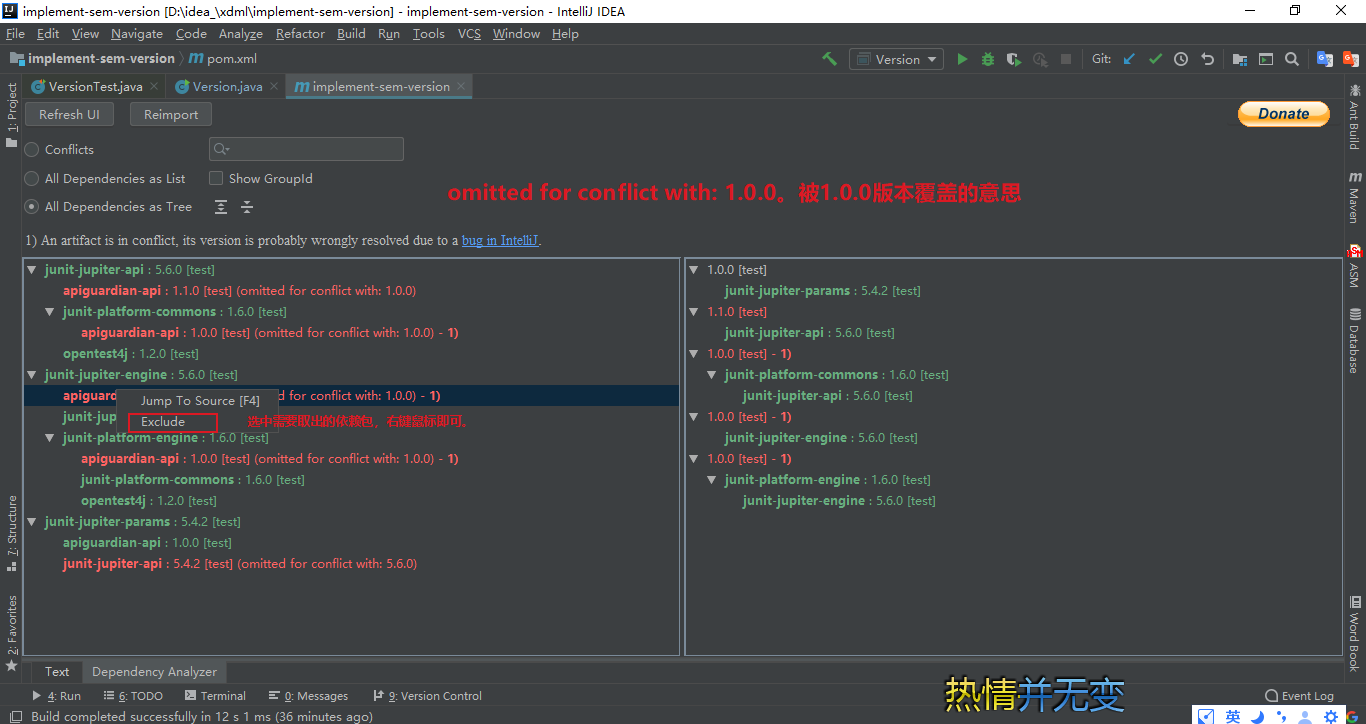Open Project Structure folder icon
Image resolution: width=1366 pixels, height=724 pixels.
pos(1240,59)
